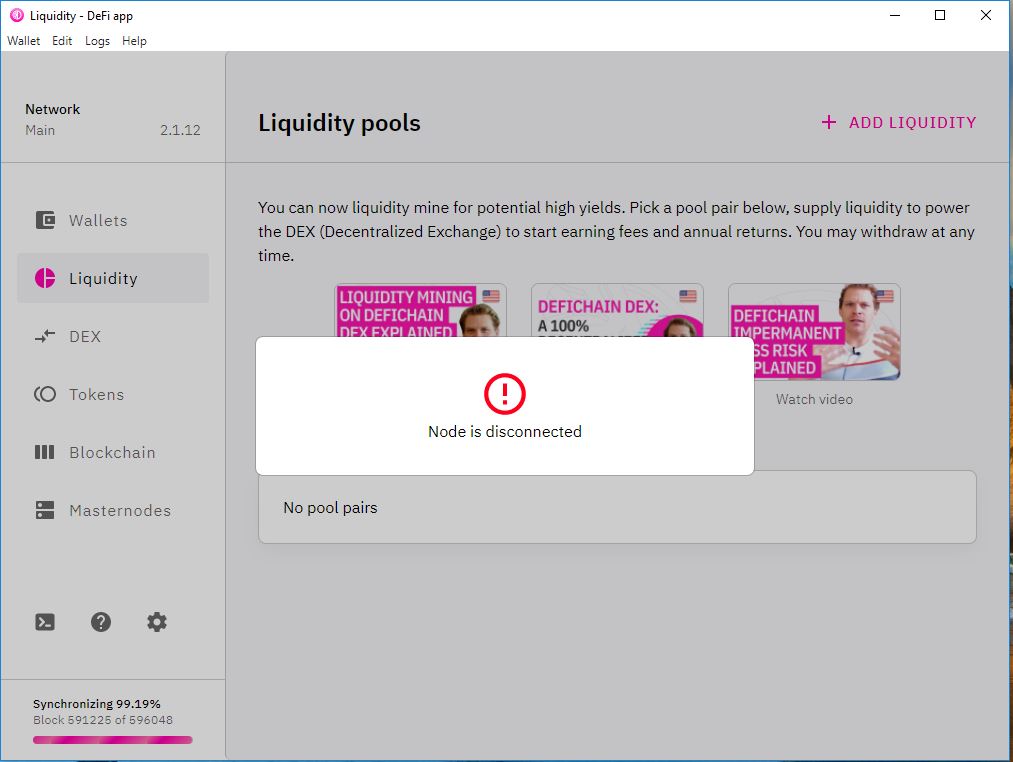Click the Masternodes server icon
1013x762 pixels.
click(x=45, y=510)
